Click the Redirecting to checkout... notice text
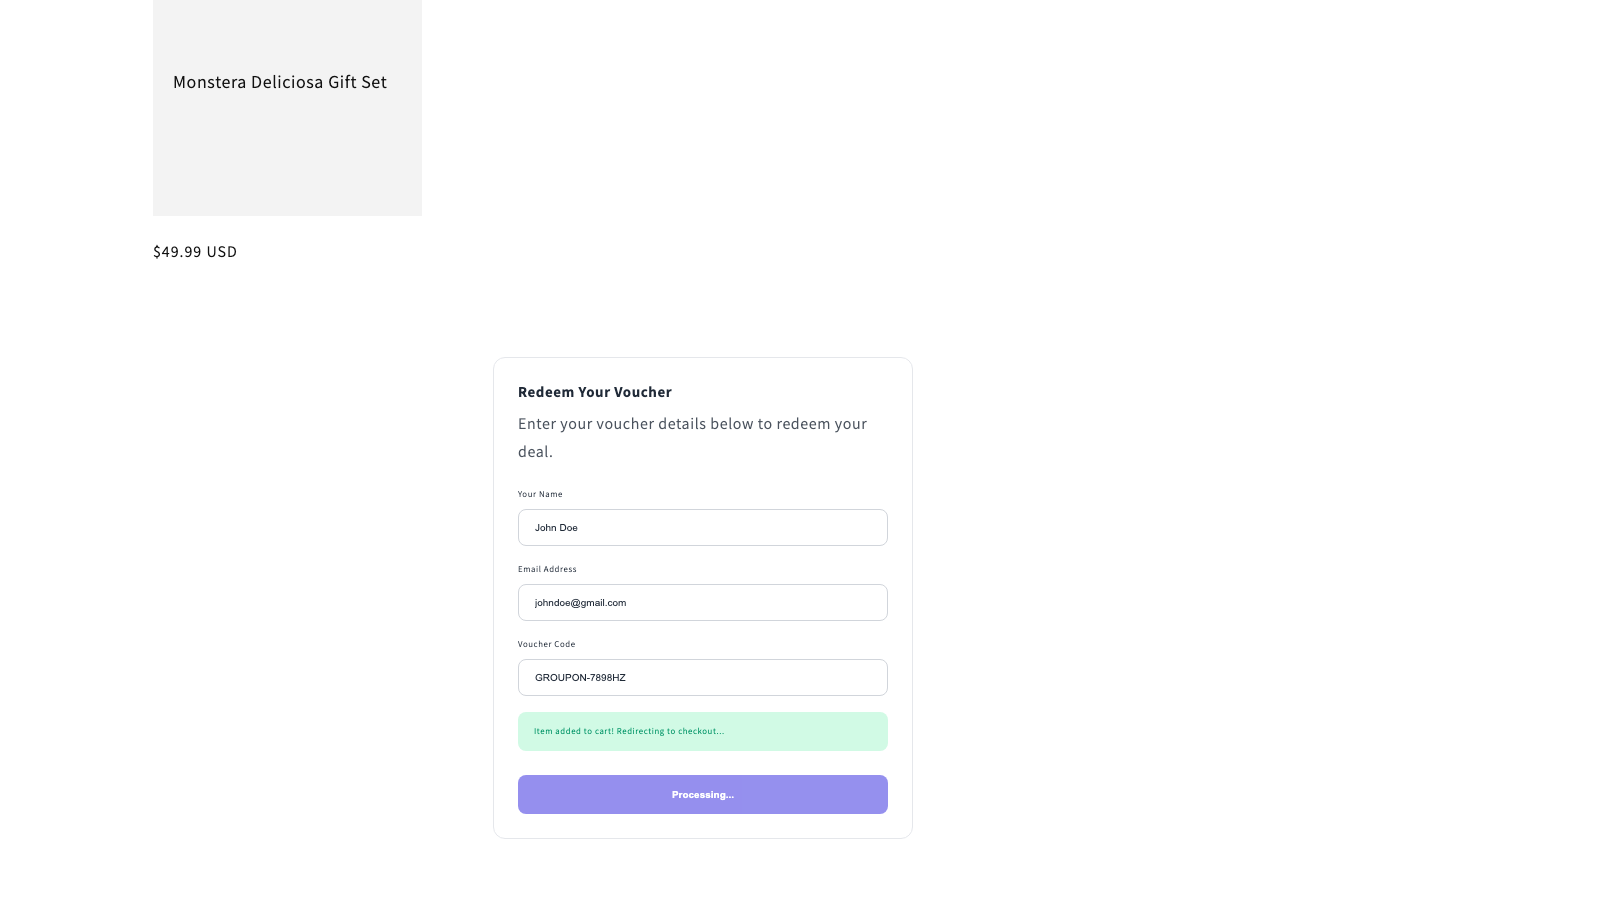 (x=670, y=731)
